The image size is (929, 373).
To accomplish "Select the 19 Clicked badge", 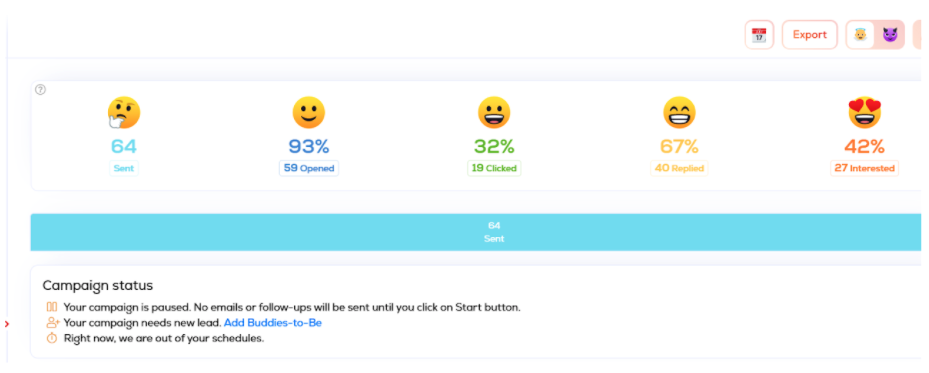I will tap(494, 168).
